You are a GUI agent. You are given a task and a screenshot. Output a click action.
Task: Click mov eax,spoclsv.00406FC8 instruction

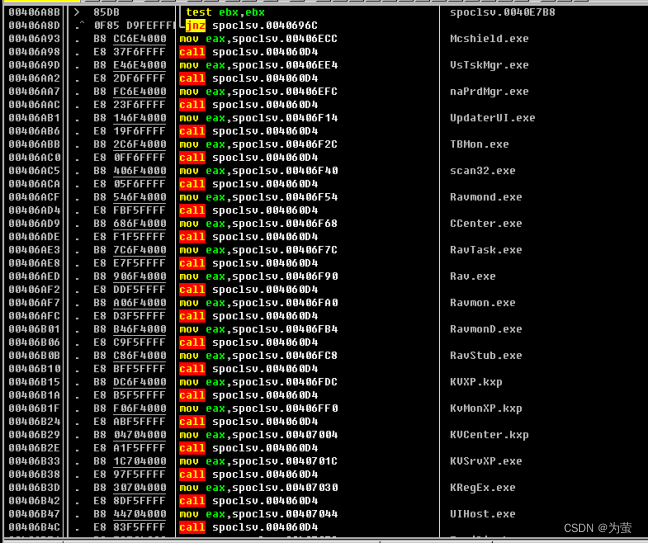(x=258, y=356)
